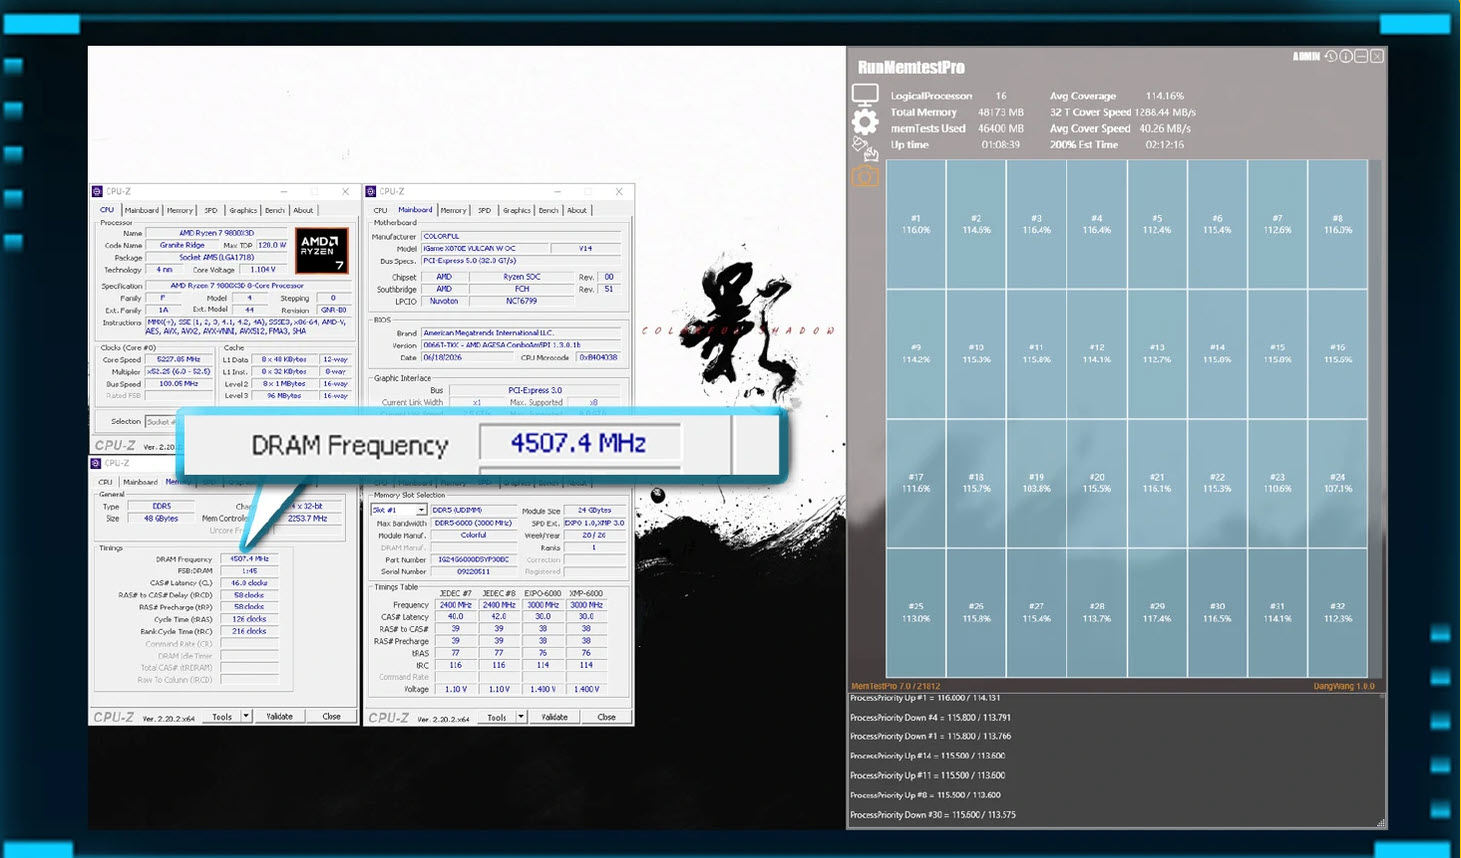1461x858 pixels.
Task: Select memtest tile #1 at 116.0%
Action: (x=916, y=224)
